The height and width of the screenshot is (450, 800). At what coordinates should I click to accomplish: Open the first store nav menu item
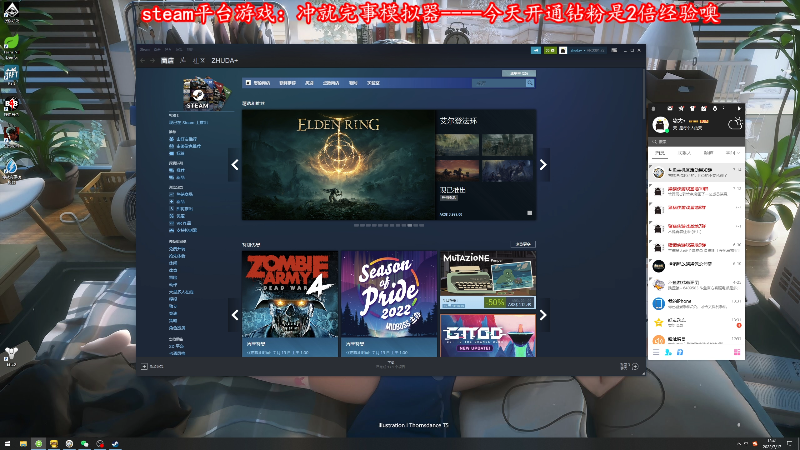pyautogui.click(x=258, y=83)
